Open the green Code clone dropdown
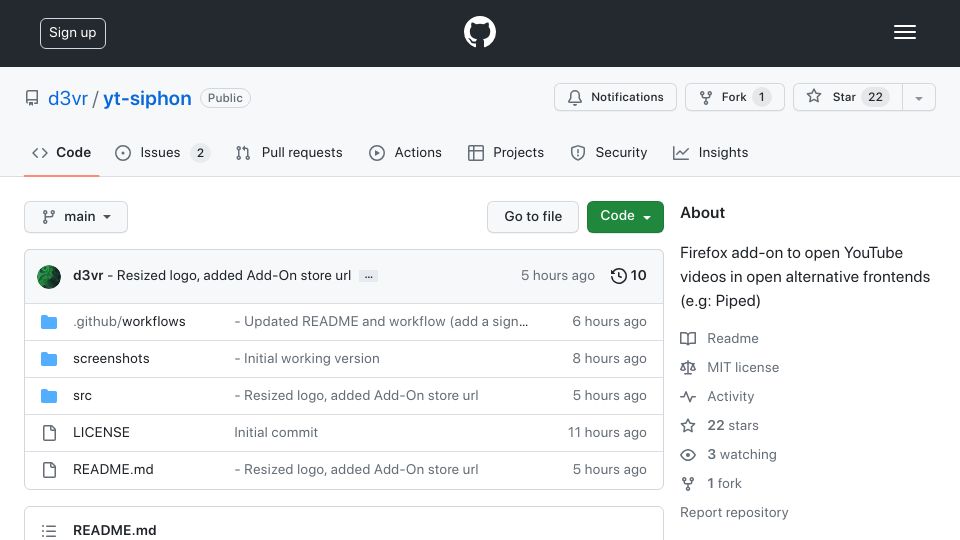This screenshot has height=540, width=960. [x=625, y=217]
